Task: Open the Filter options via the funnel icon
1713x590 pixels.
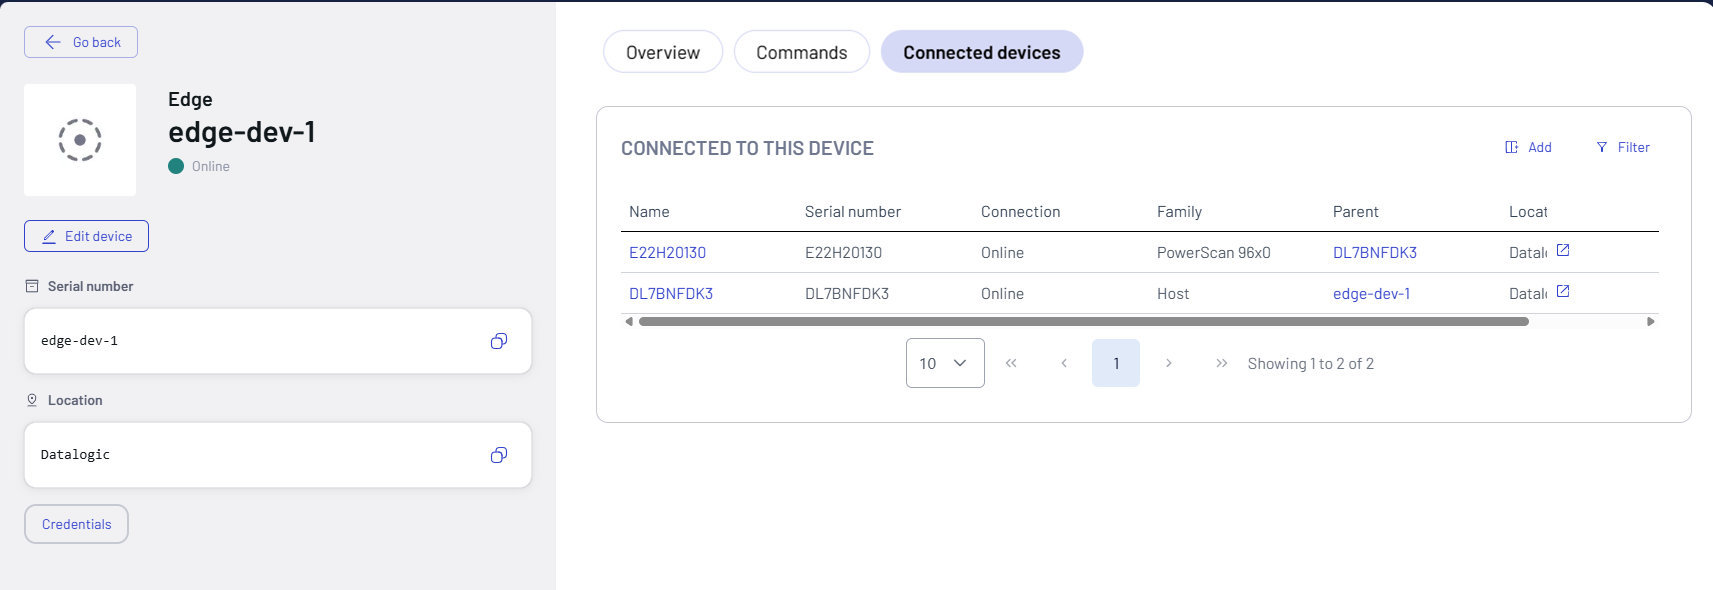Action: (x=1604, y=147)
